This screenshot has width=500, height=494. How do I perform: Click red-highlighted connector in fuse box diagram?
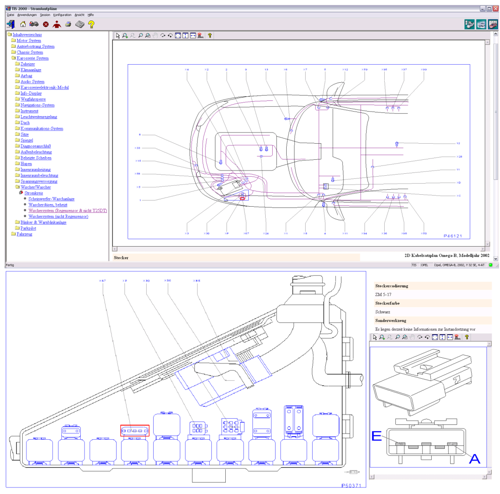[x=135, y=431]
